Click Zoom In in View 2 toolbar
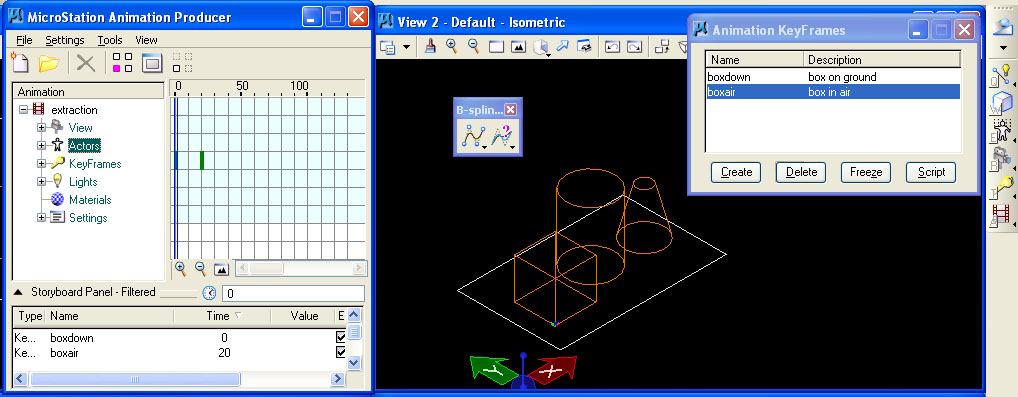The height and width of the screenshot is (397, 1018). [x=451, y=46]
